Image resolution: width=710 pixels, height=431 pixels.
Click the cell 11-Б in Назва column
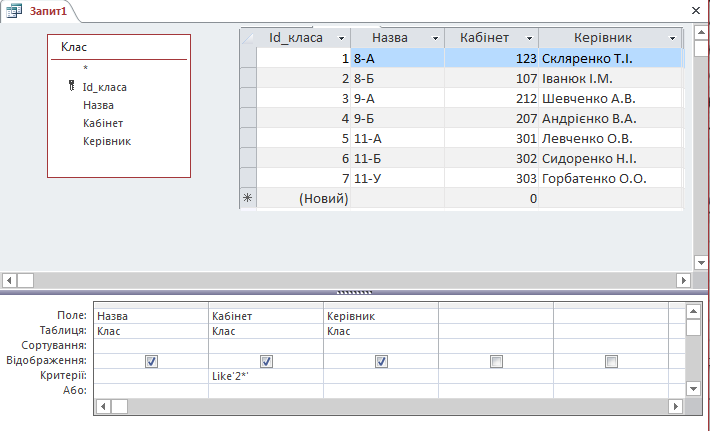397,158
